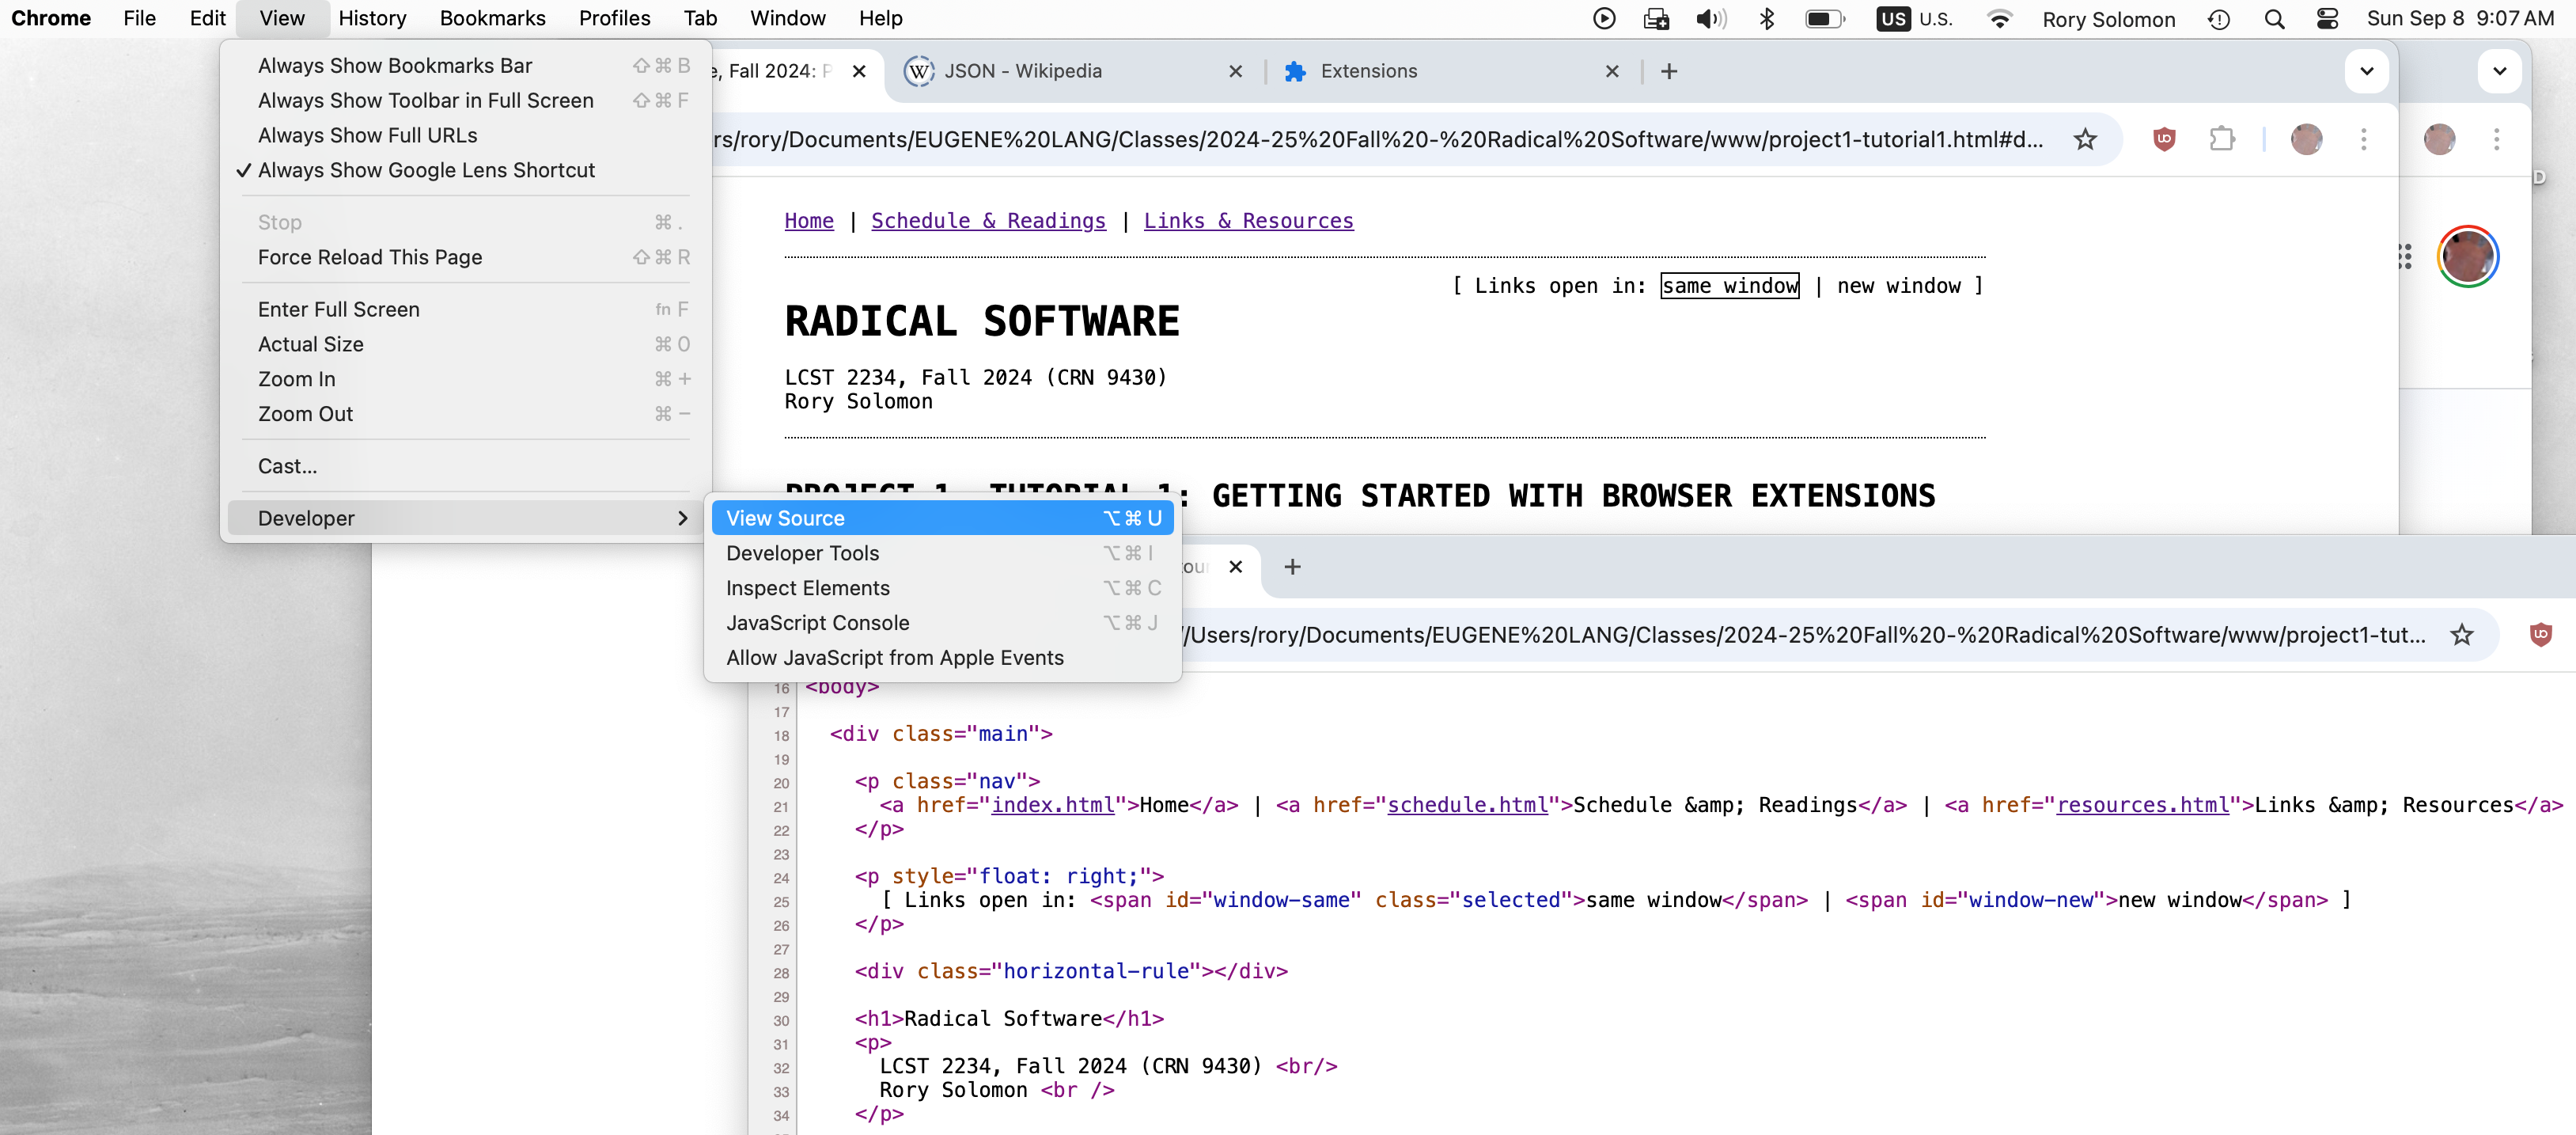Open the tab search dropdown chevron
Viewport: 2576px width, 1135px height.
2366,71
